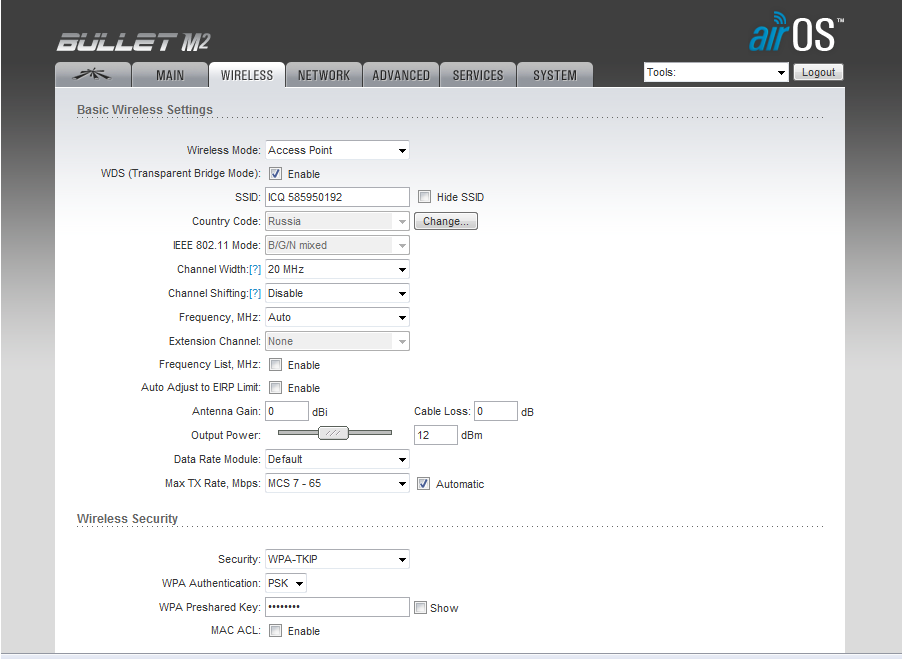Open the ADVANCED tab
The width and height of the screenshot is (902, 660).
tap(401, 75)
